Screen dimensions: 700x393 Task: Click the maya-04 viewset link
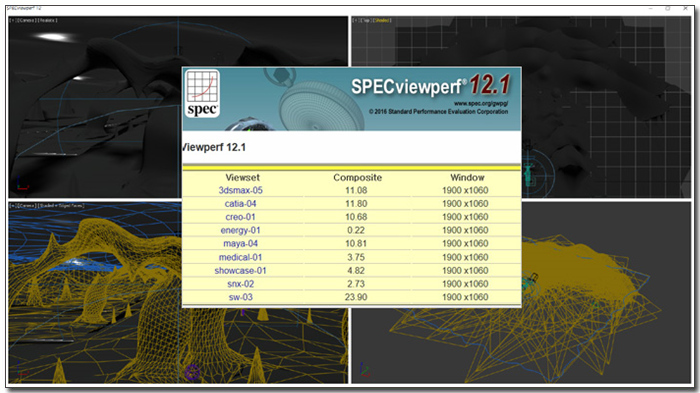pos(240,244)
